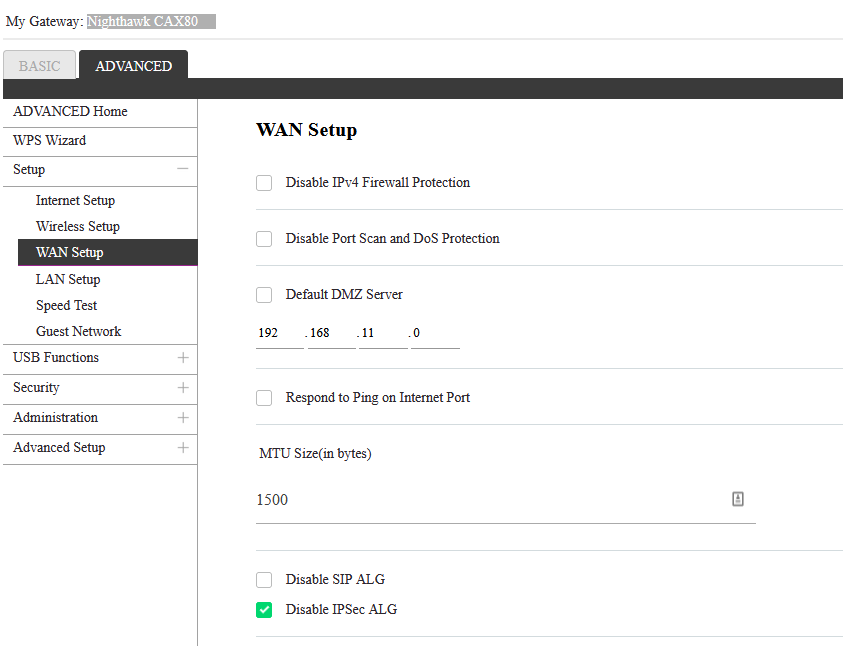Image resolution: width=843 pixels, height=646 pixels.
Task: Enable Disable IPv4 Firewall Protection checkbox
Action: click(264, 183)
